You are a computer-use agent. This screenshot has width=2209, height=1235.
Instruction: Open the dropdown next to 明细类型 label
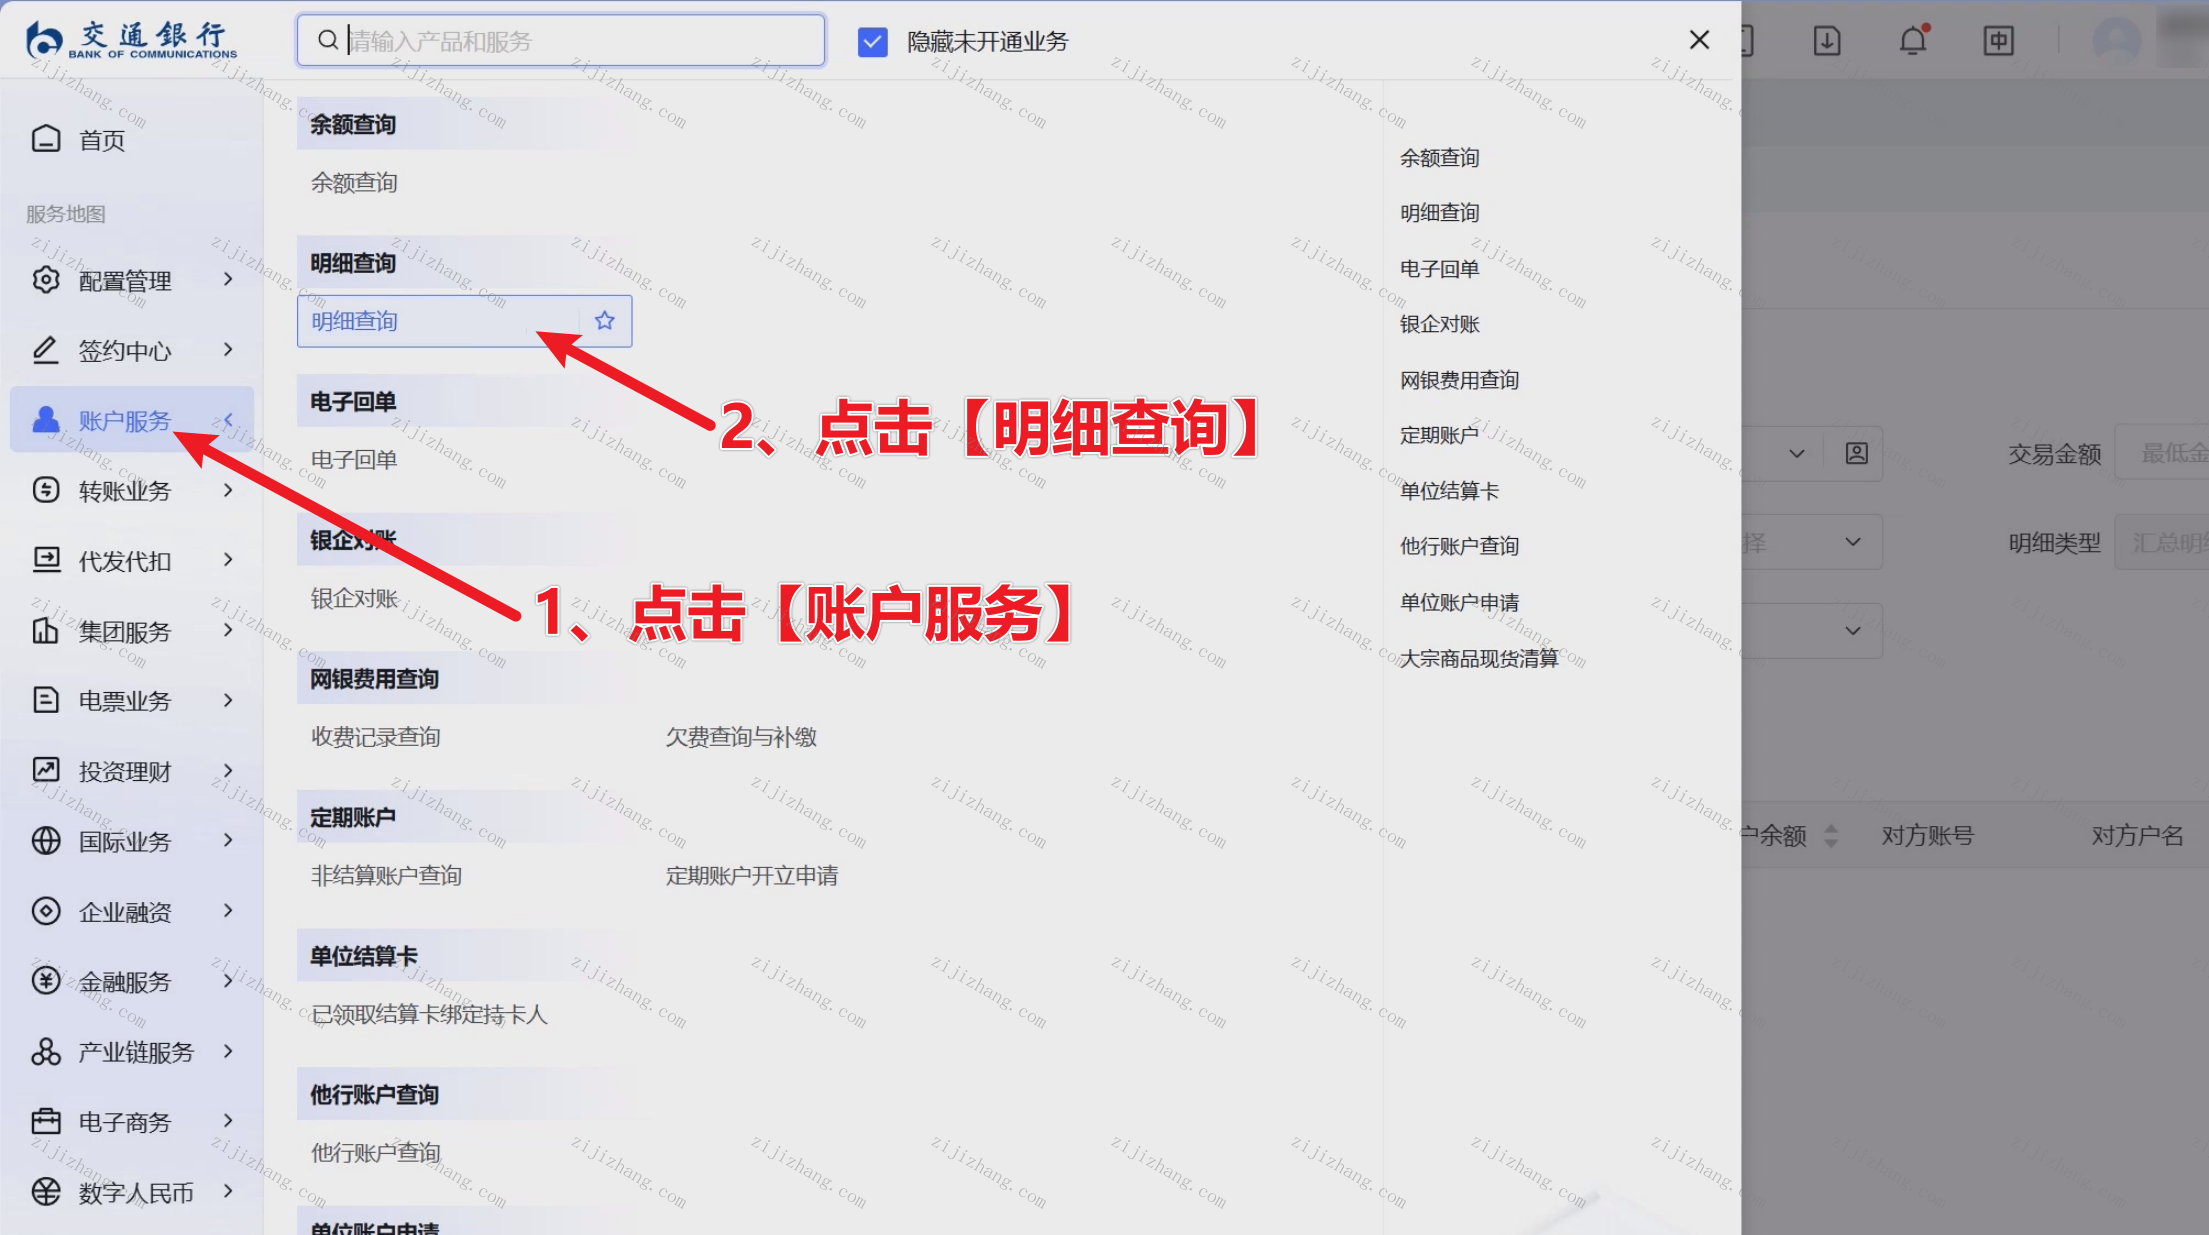pos(2160,543)
